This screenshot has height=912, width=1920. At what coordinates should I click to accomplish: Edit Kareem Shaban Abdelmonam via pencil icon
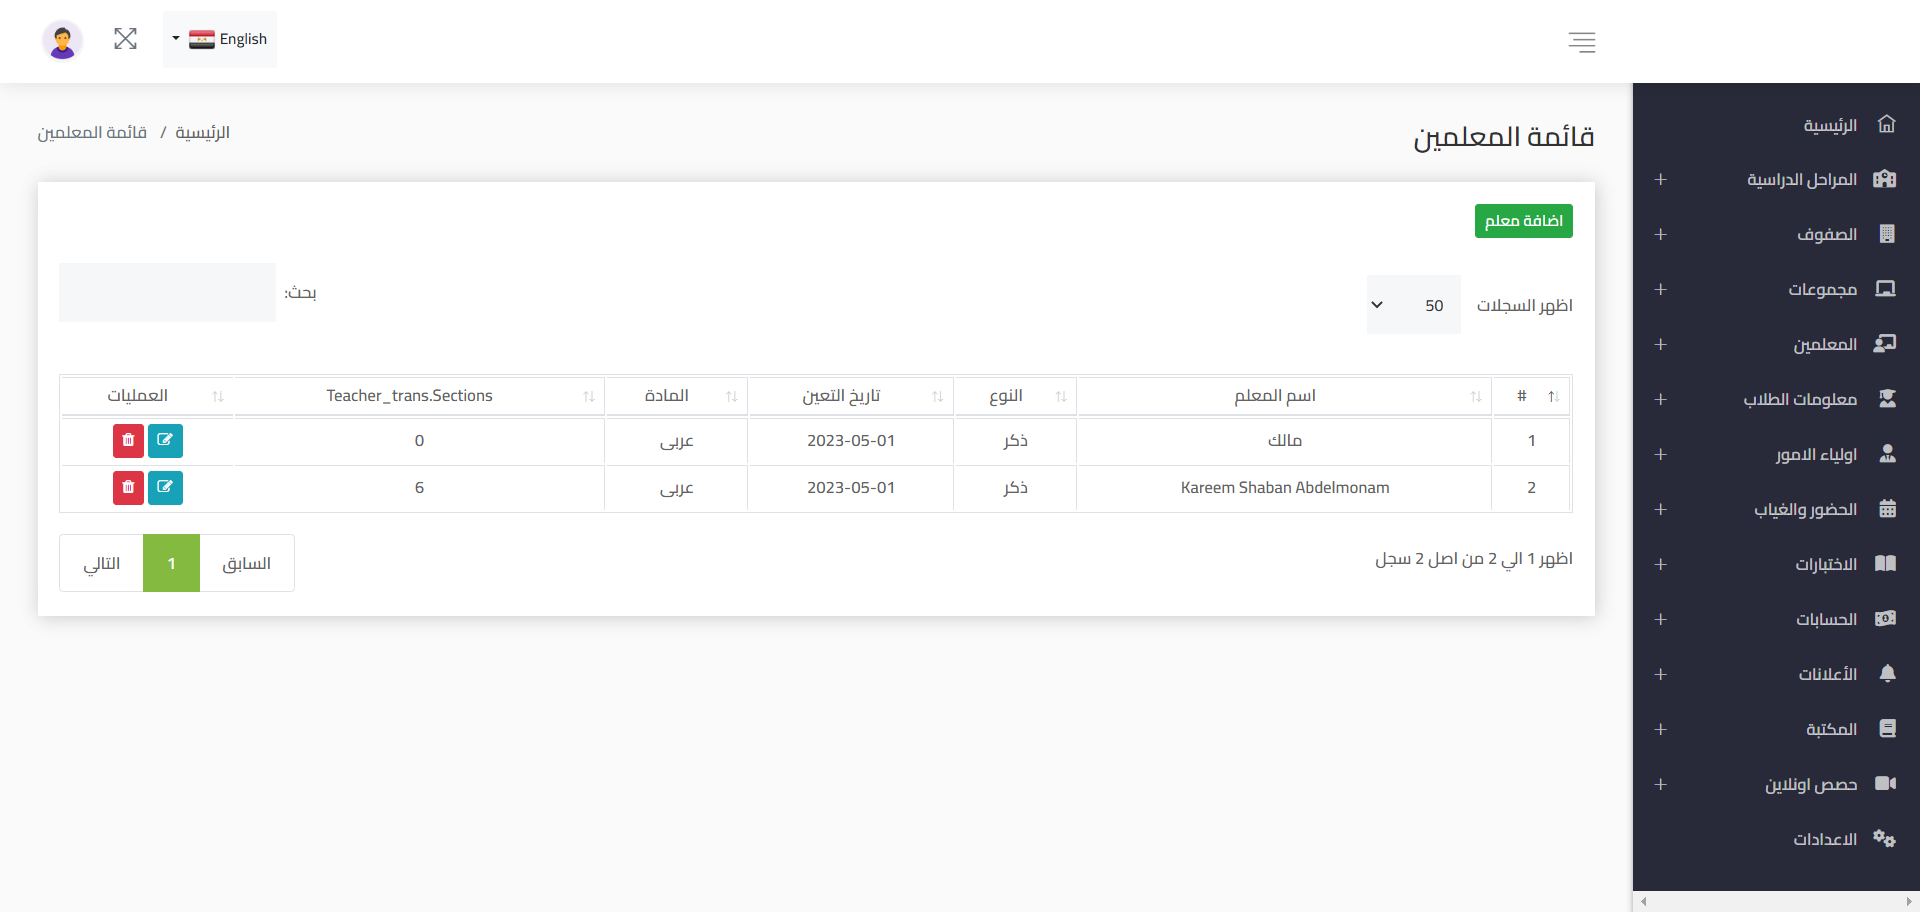pyautogui.click(x=166, y=488)
